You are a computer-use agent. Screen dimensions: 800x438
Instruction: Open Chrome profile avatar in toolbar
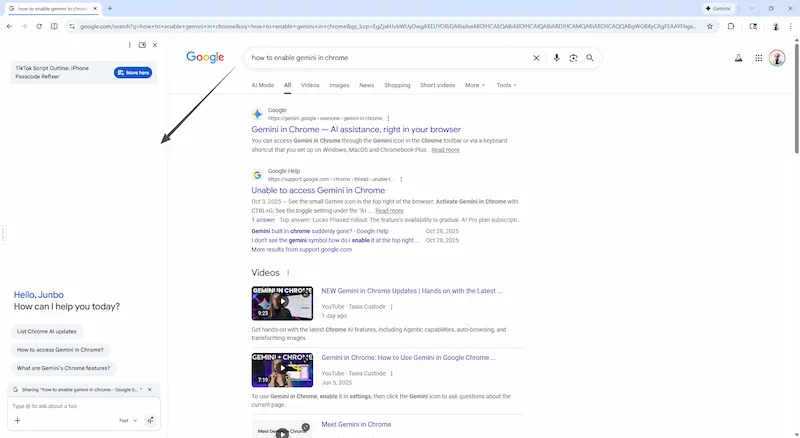(x=776, y=26)
